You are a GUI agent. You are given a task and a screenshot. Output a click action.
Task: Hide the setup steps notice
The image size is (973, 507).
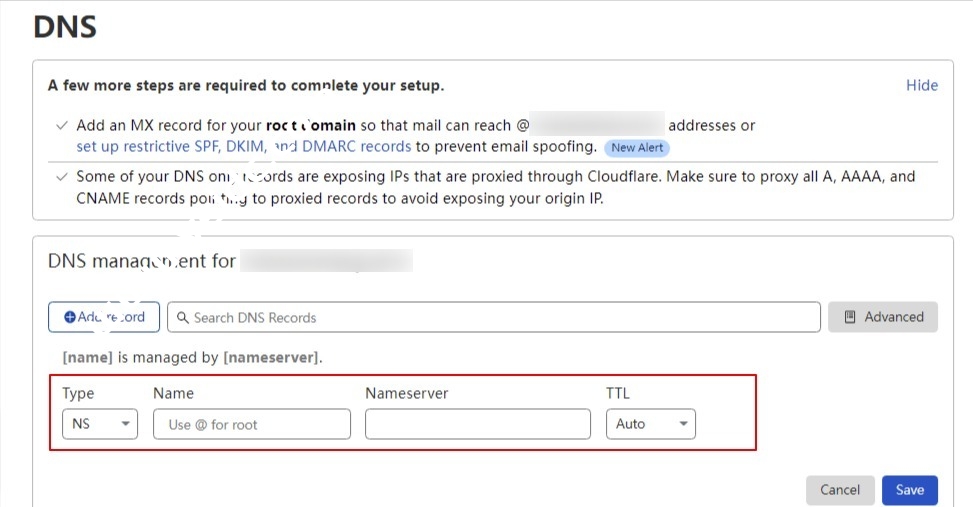coord(921,85)
